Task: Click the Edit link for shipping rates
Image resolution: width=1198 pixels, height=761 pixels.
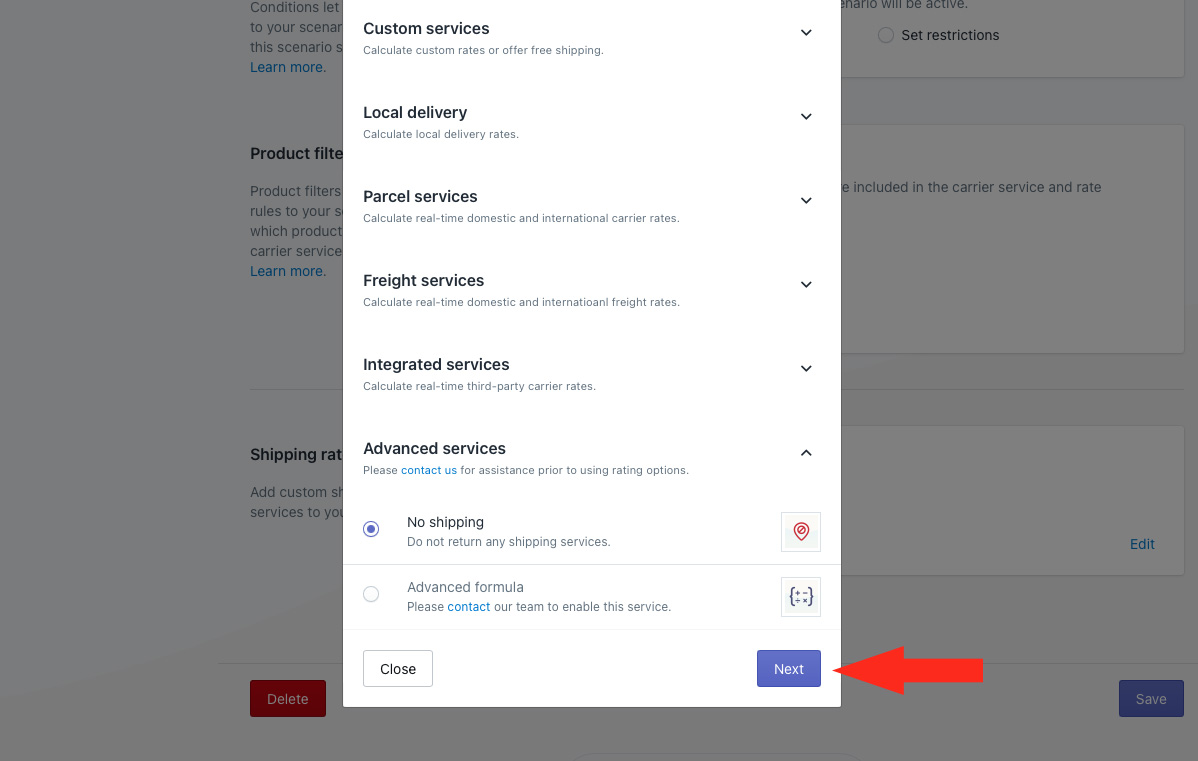Action: 1142,544
